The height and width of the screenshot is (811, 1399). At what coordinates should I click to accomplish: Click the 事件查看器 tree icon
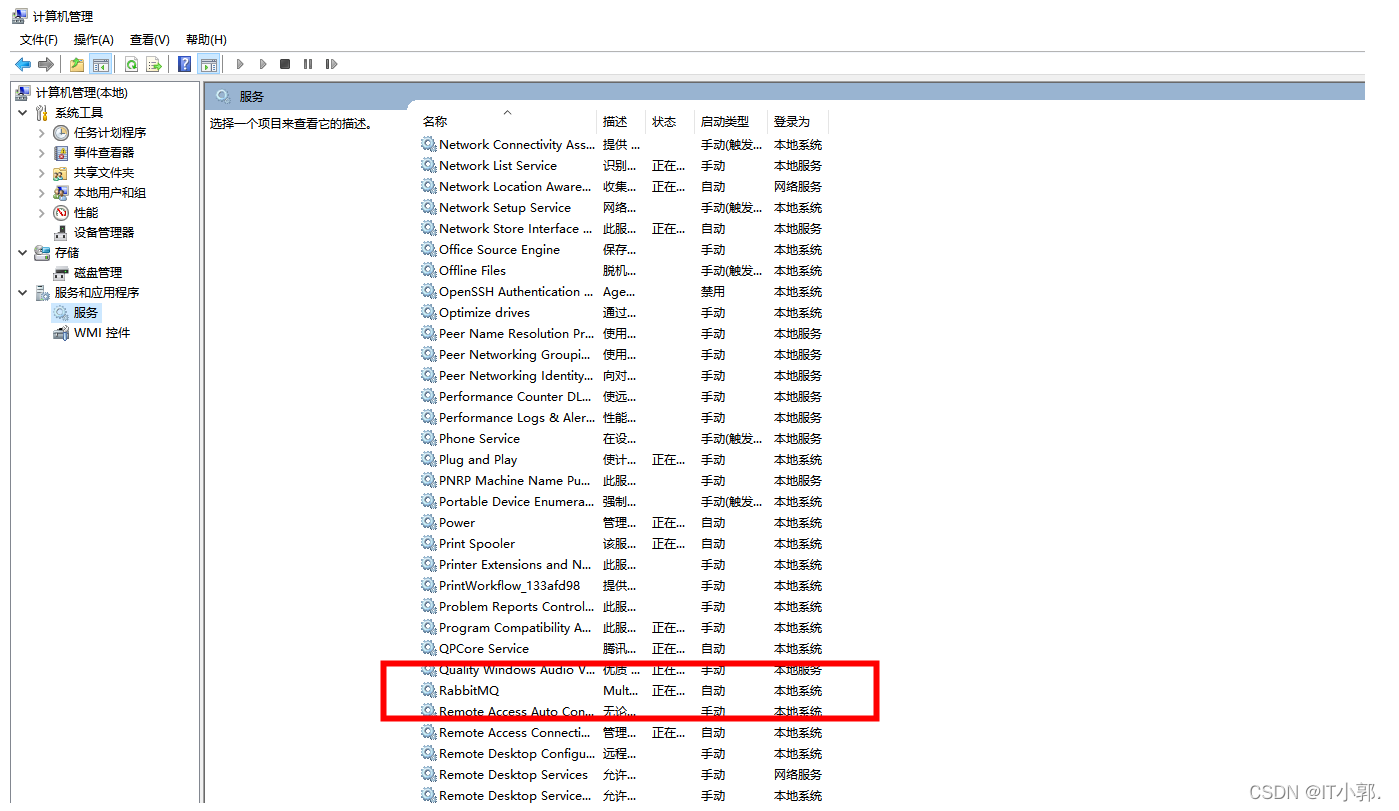click(x=61, y=153)
